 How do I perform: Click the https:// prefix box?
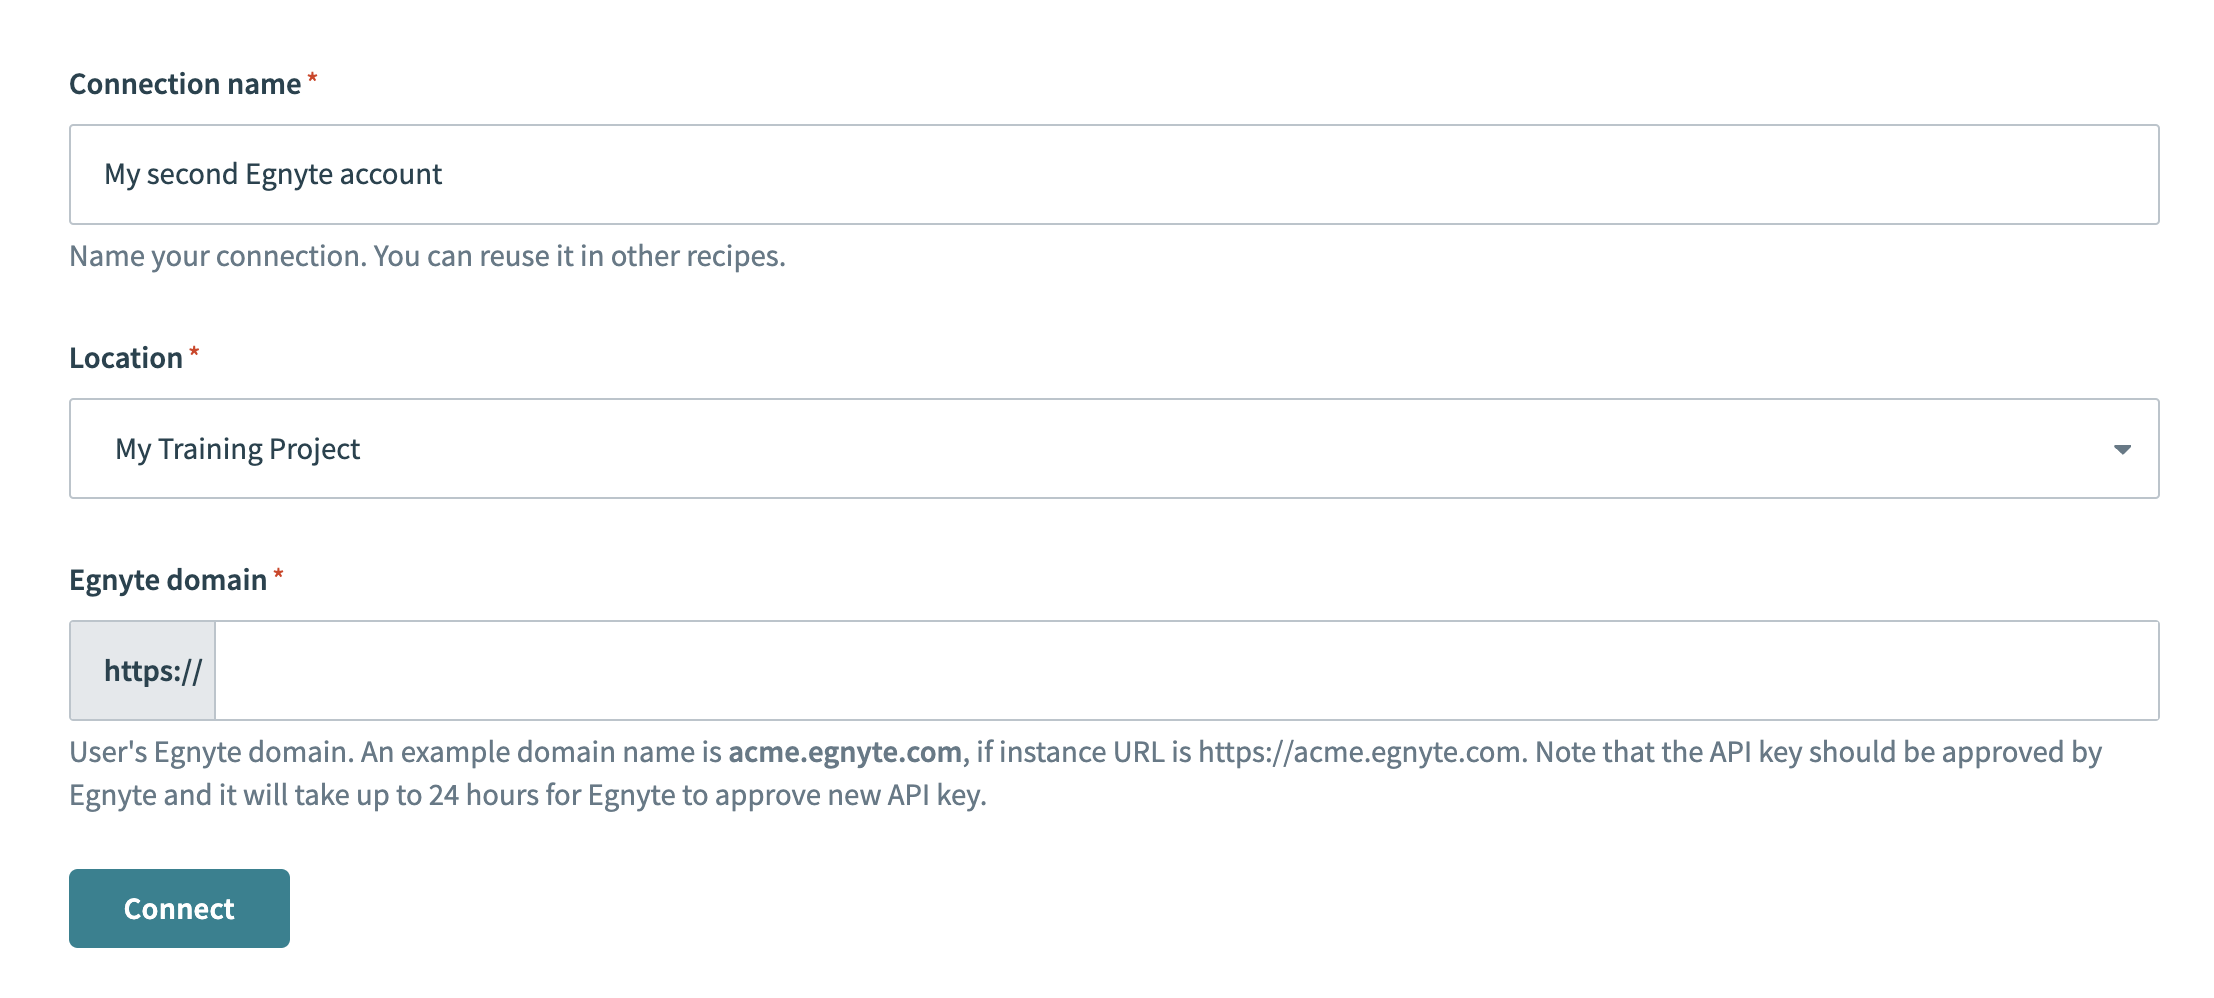click(142, 670)
